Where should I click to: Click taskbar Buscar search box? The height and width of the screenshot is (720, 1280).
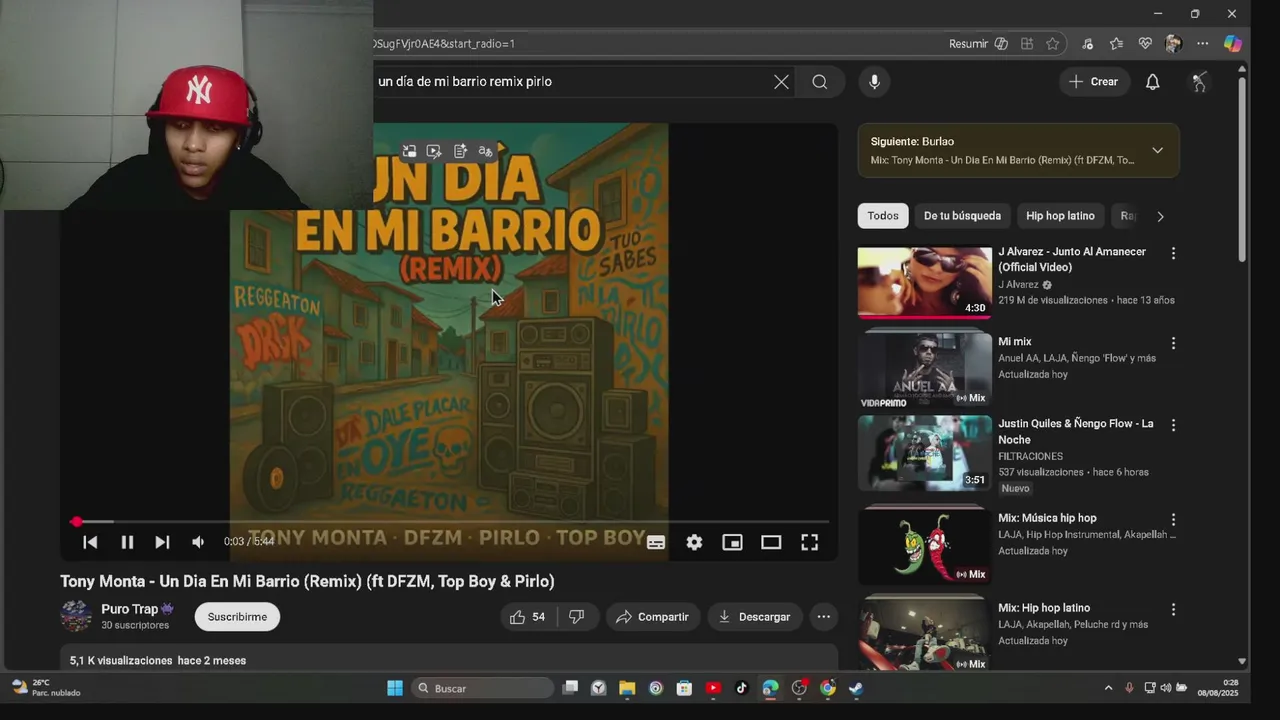tap(482, 688)
